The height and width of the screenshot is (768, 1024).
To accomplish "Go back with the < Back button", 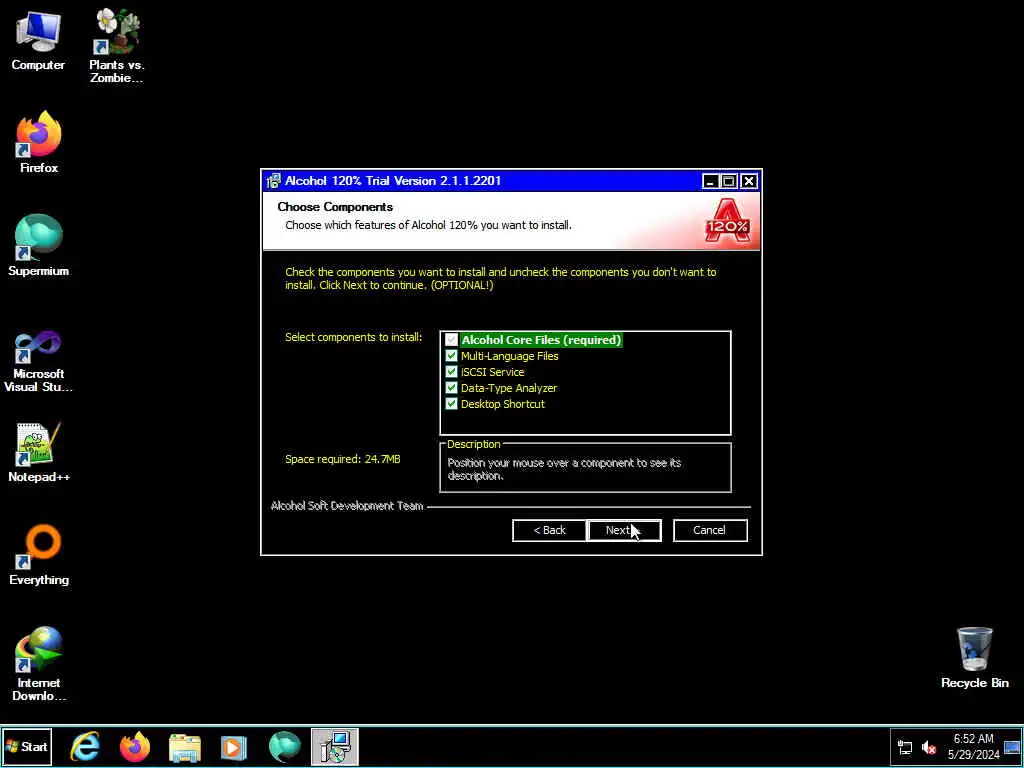I will 549,530.
